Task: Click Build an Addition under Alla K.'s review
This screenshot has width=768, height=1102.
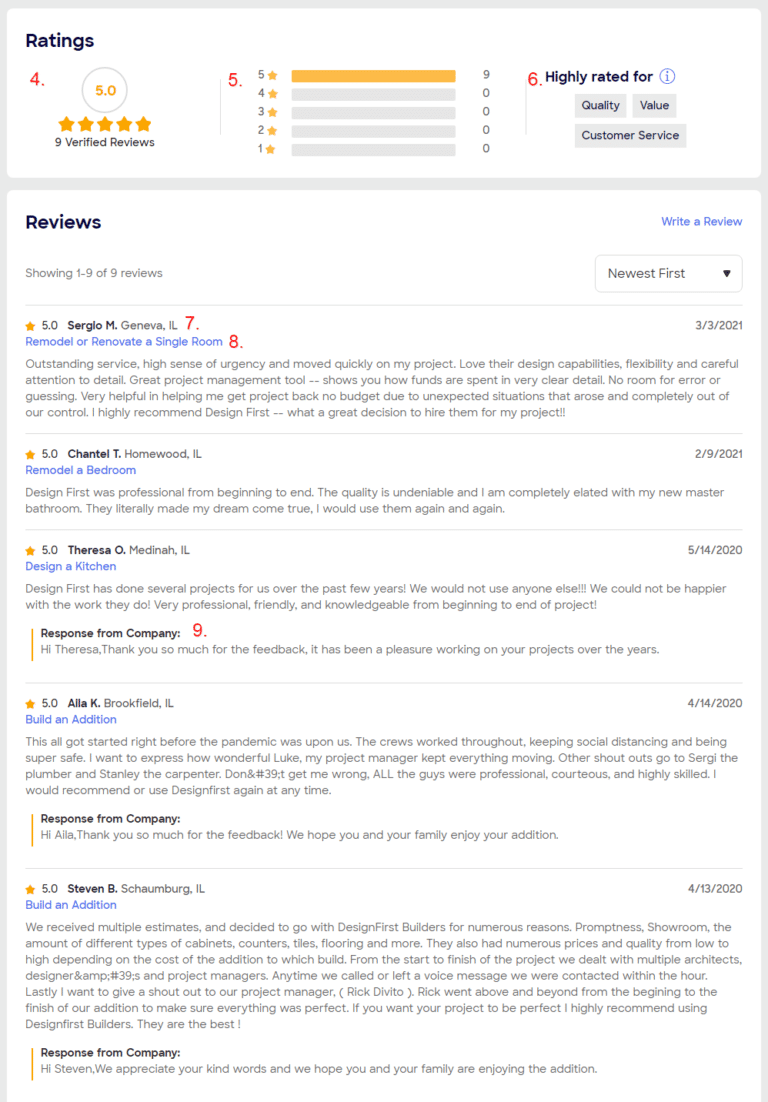Action: pyautogui.click(x=70, y=719)
